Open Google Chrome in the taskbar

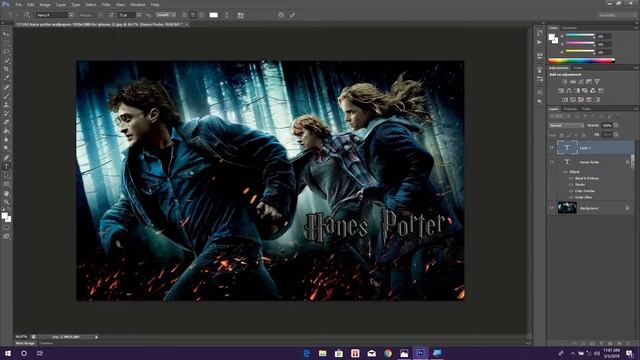coord(388,353)
